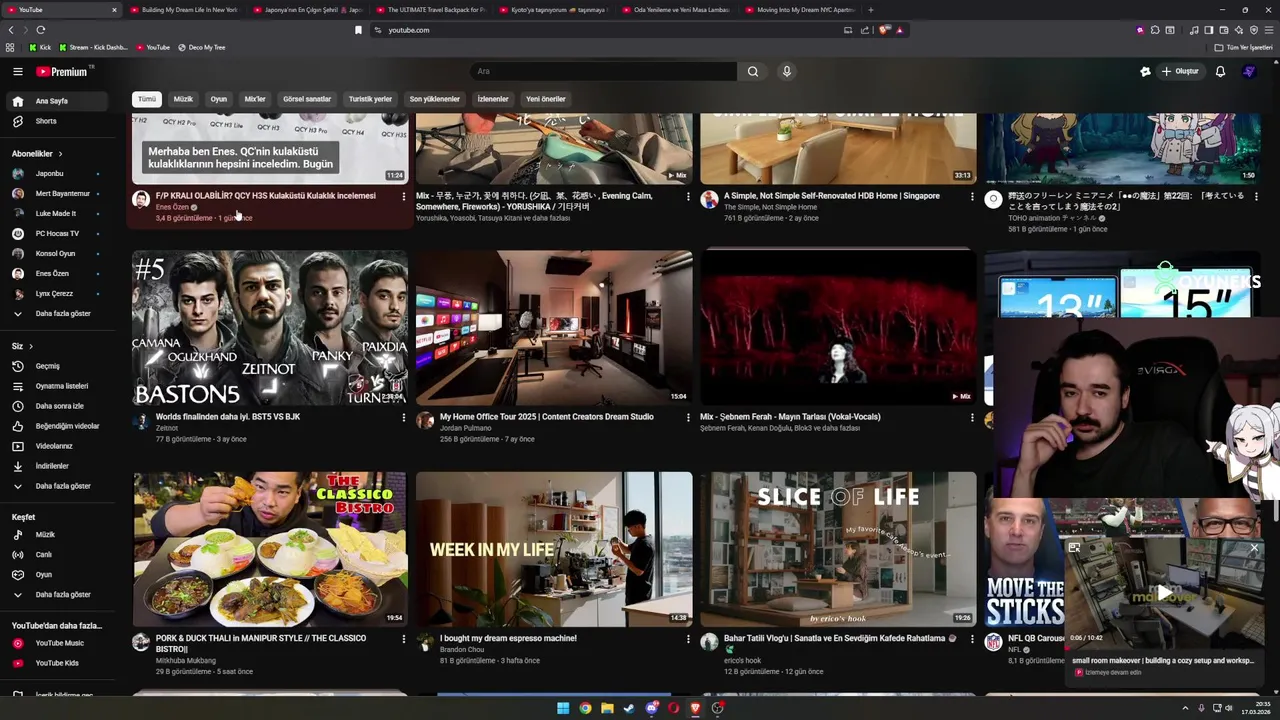1280x720 pixels.
Task: Open options for Bahar Tatili Vlog
Action: tap(972, 639)
